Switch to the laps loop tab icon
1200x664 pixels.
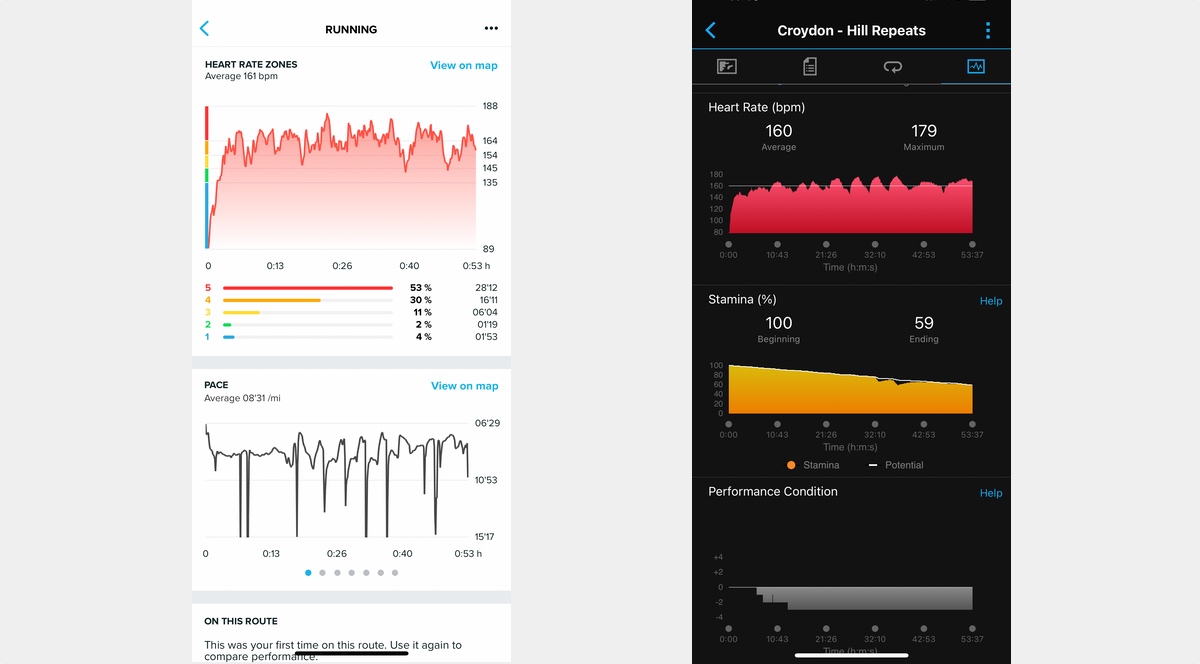(x=893, y=66)
